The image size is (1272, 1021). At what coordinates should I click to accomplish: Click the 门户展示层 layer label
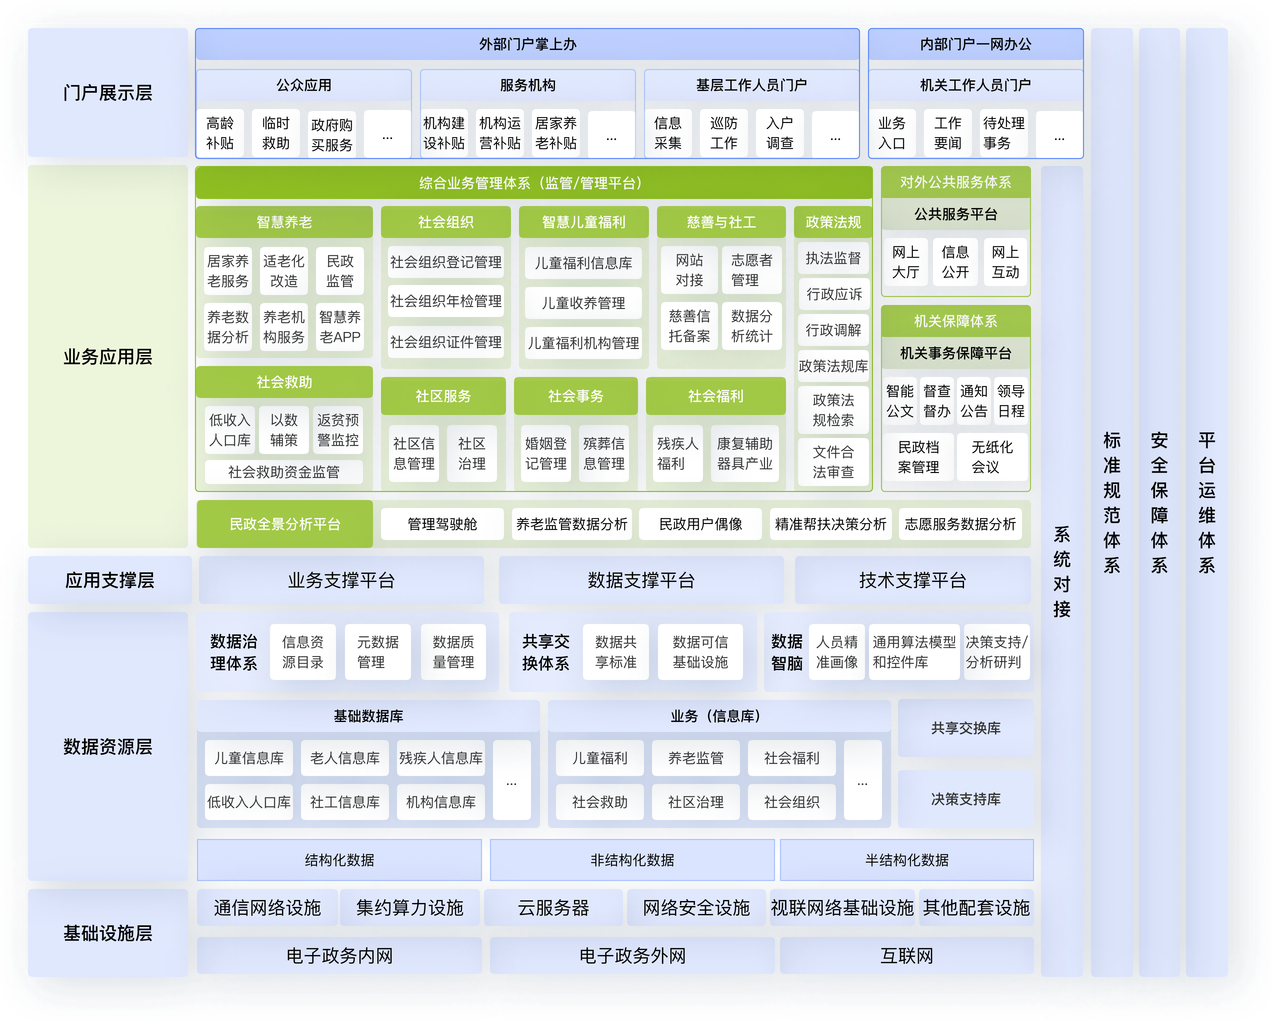pyautogui.click(x=107, y=93)
